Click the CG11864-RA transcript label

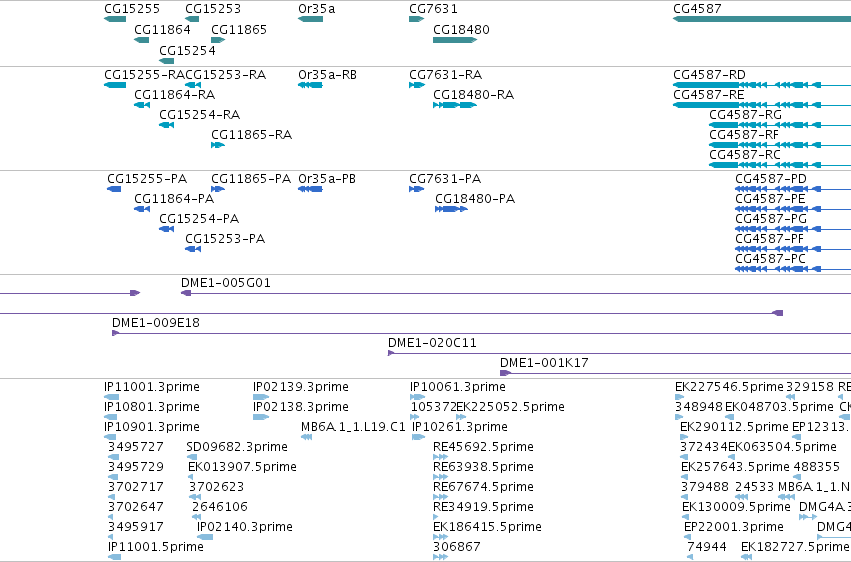pyautogui.click(x=175, y=94)
